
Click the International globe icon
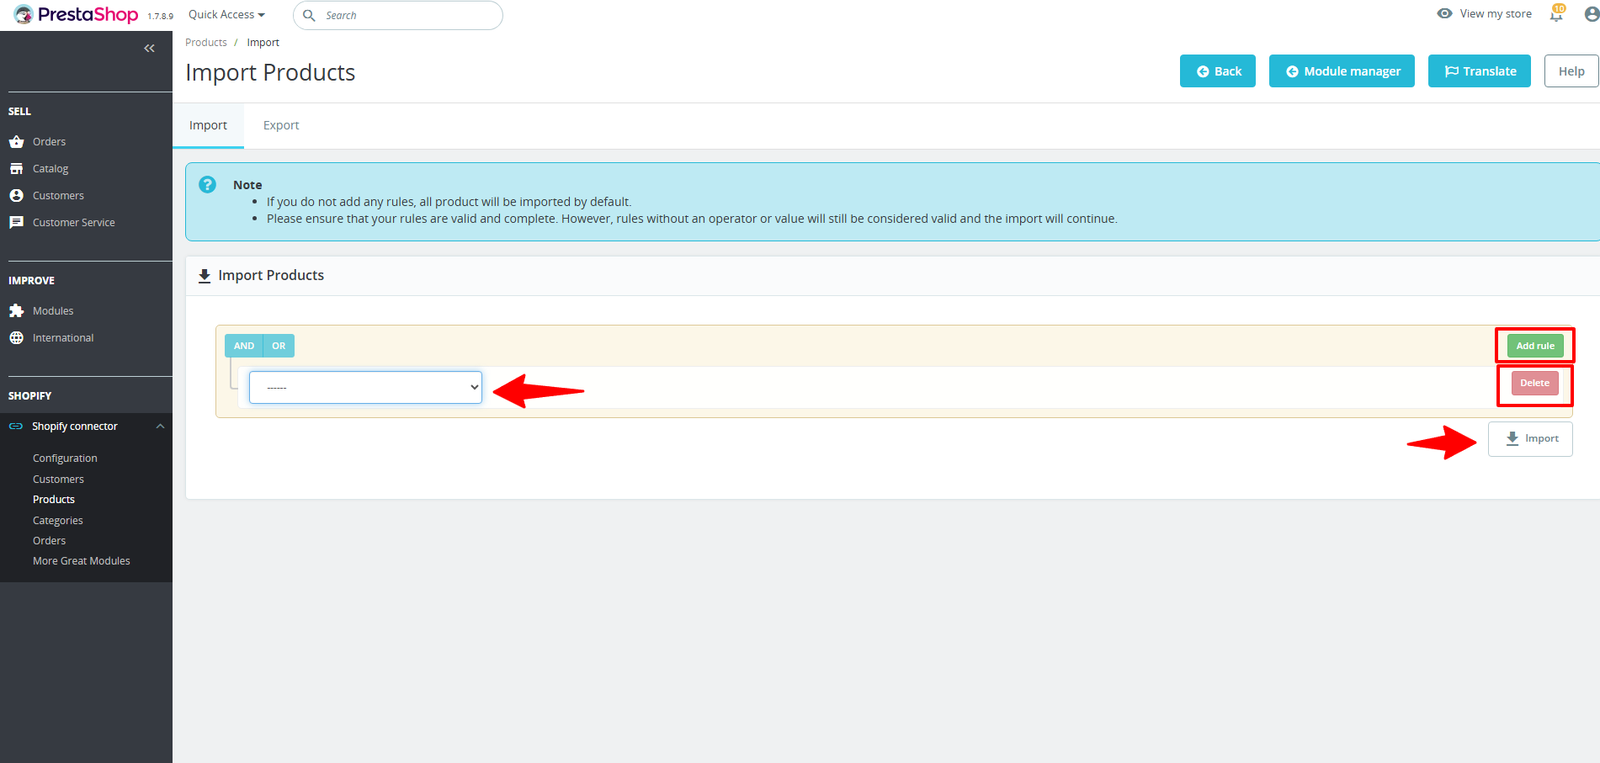pyautogui.click(x=17, y=338)
